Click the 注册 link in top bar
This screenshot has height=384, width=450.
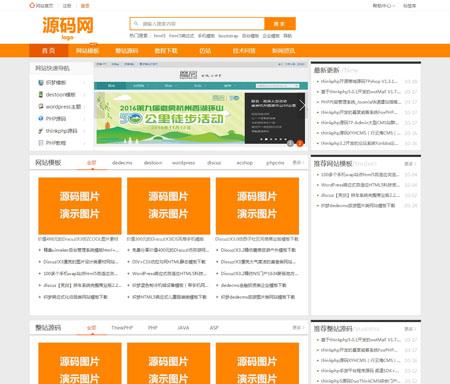(x=67, y=6)
